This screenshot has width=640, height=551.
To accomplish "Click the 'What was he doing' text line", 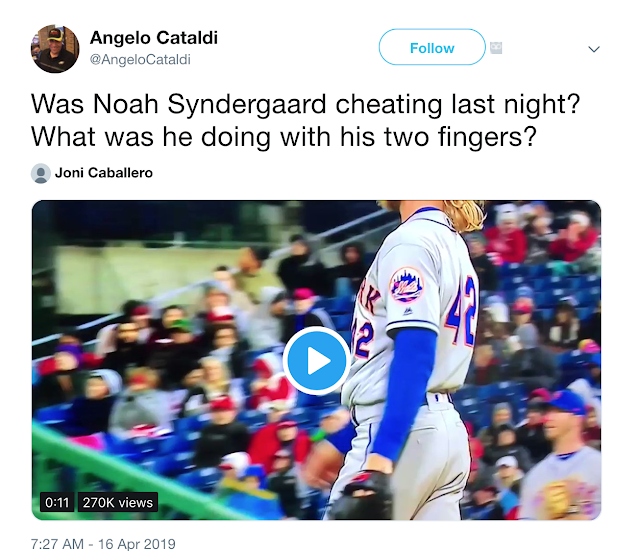I will [284, 136].
